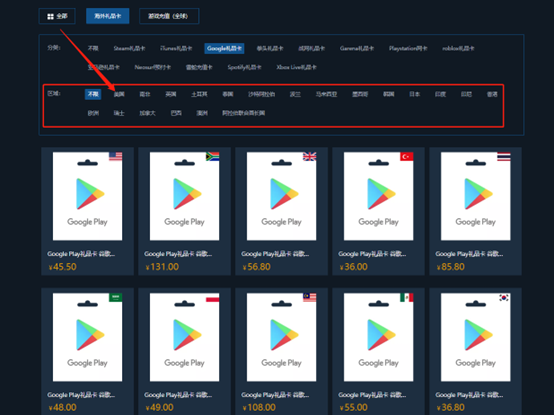Click the Korea flag on the ¥36.80 card

point(504,297)
